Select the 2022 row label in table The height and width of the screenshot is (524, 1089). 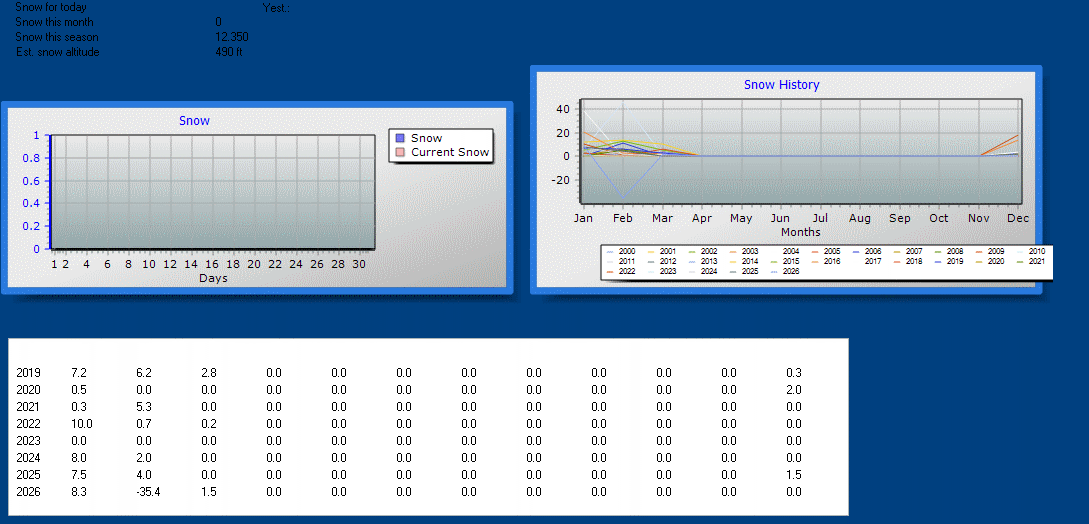[x=28, y=424]
